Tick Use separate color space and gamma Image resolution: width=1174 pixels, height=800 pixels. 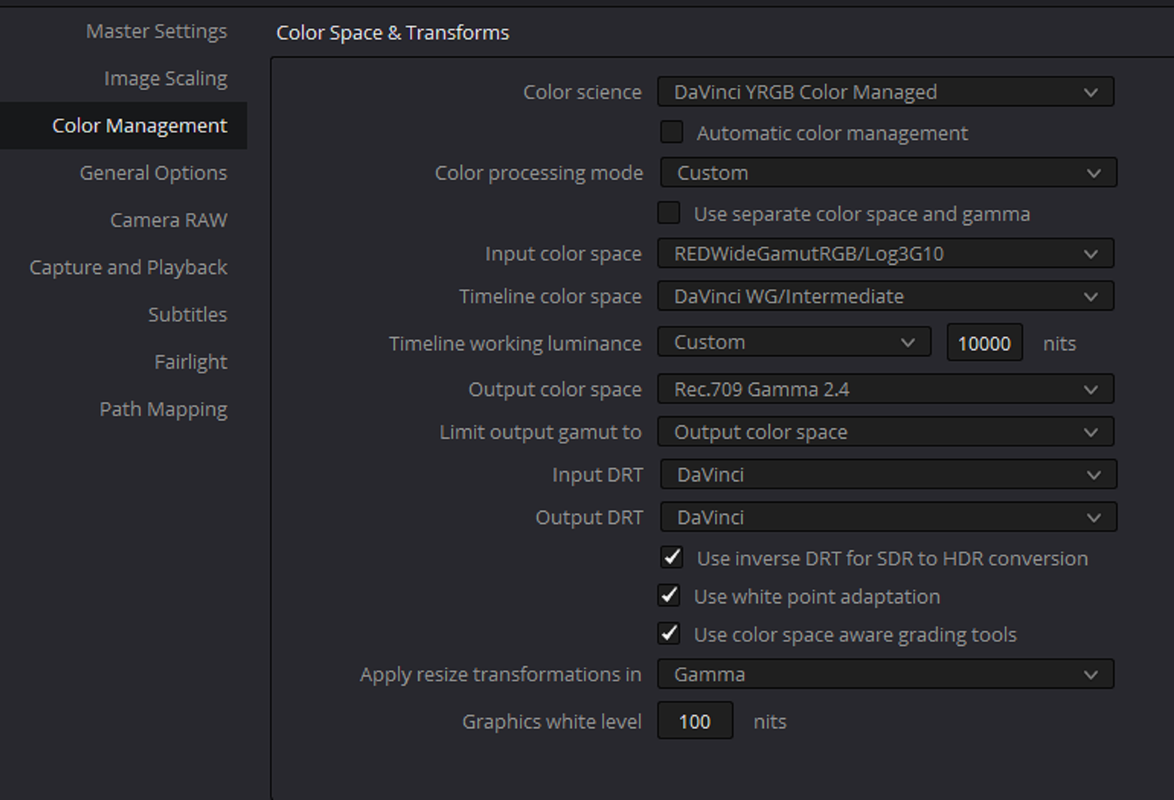[x=669, y=213]
